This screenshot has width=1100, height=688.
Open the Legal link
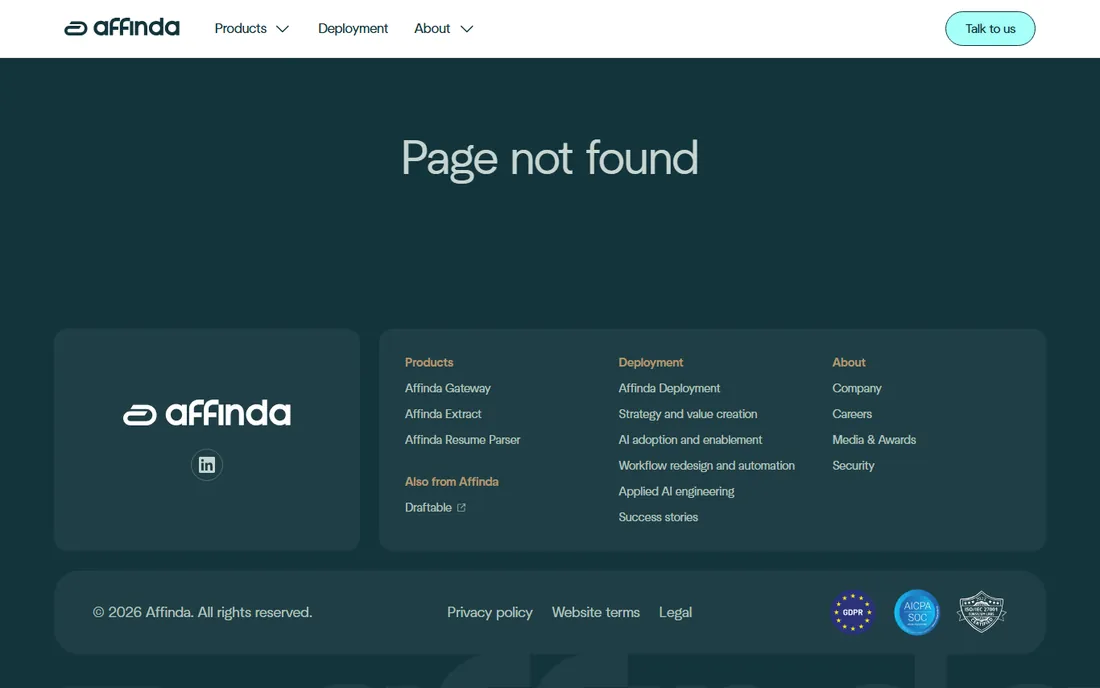675,612
